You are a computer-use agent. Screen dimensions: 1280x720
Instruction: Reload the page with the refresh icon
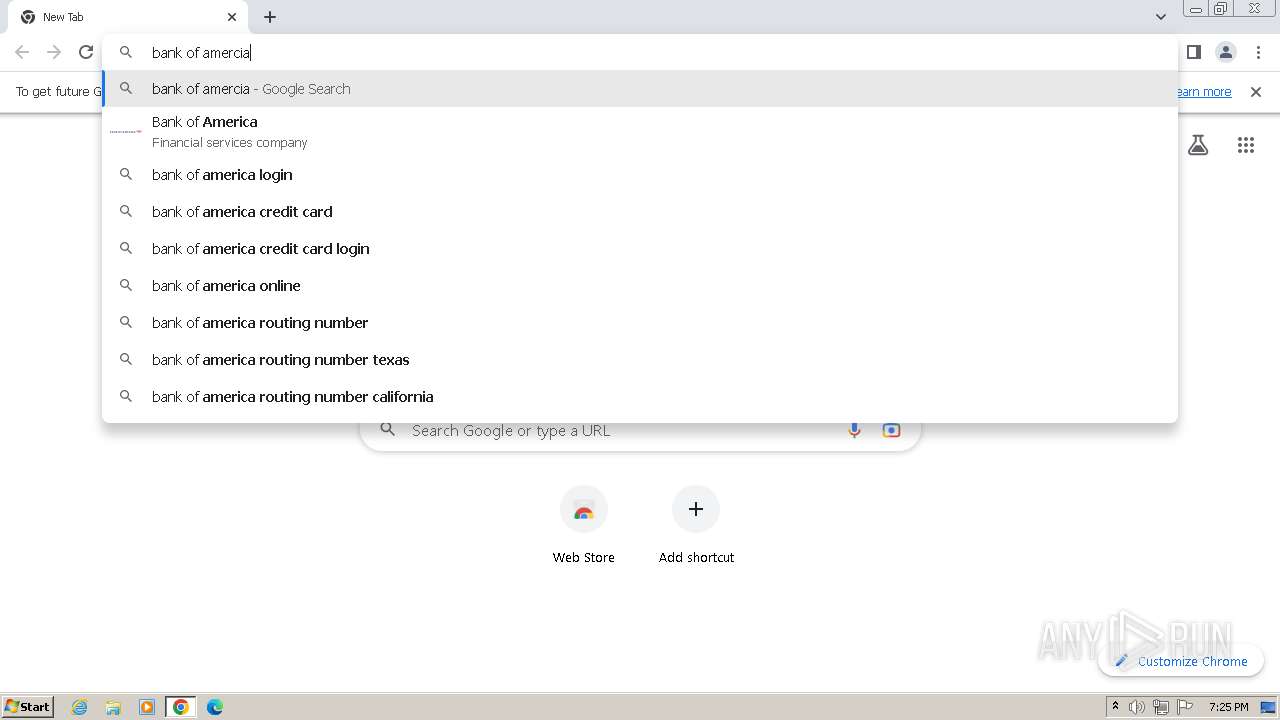coord(86,52)
